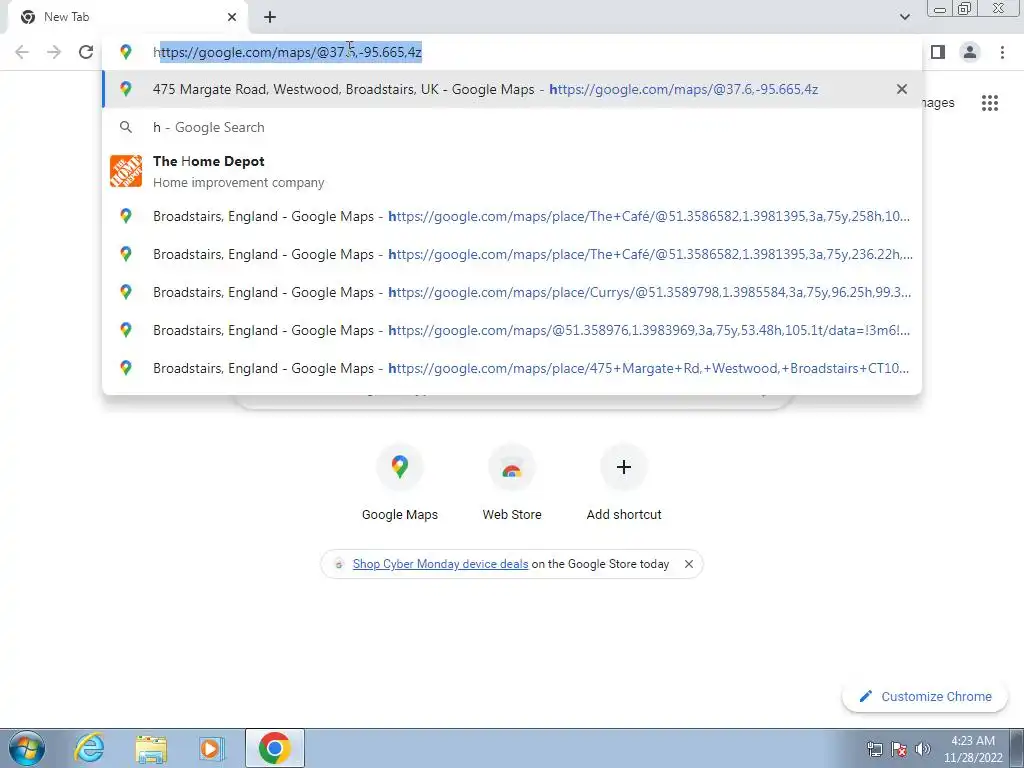Screen dimensions: 1024x768
Task: Open a new tab with plus button
Action: 270,17
